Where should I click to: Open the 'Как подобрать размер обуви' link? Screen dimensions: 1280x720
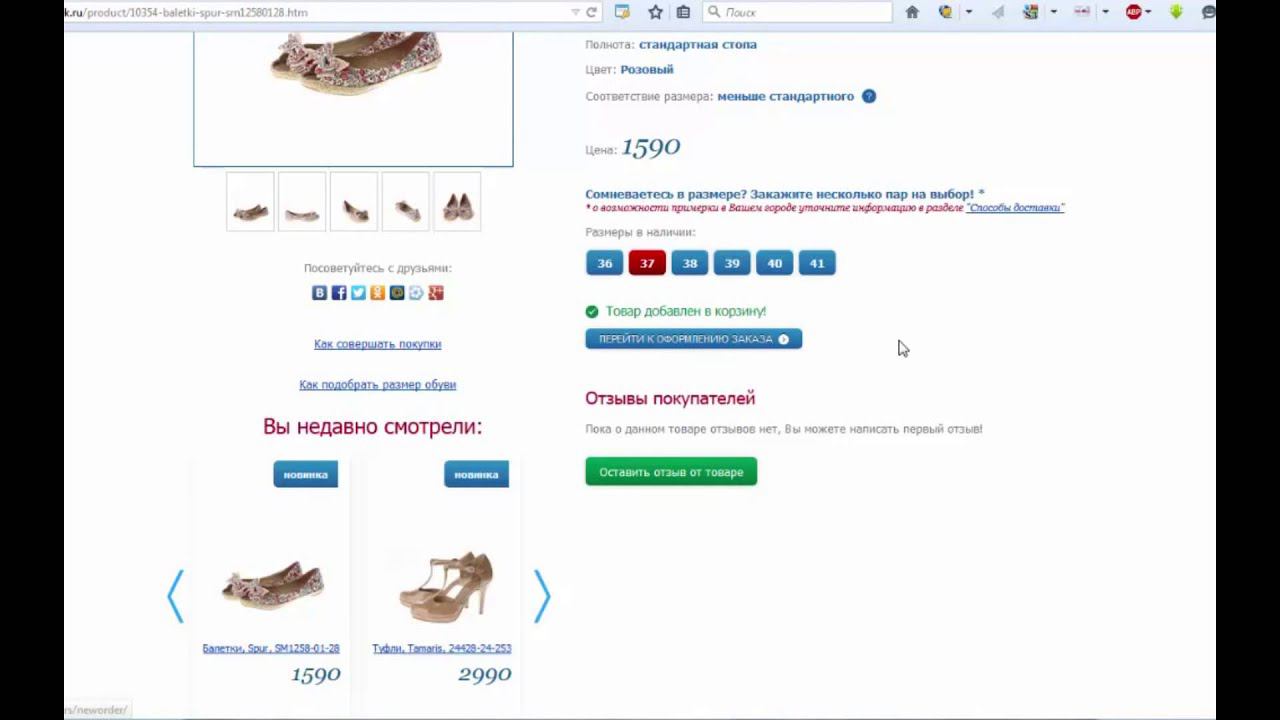[378, 385]
